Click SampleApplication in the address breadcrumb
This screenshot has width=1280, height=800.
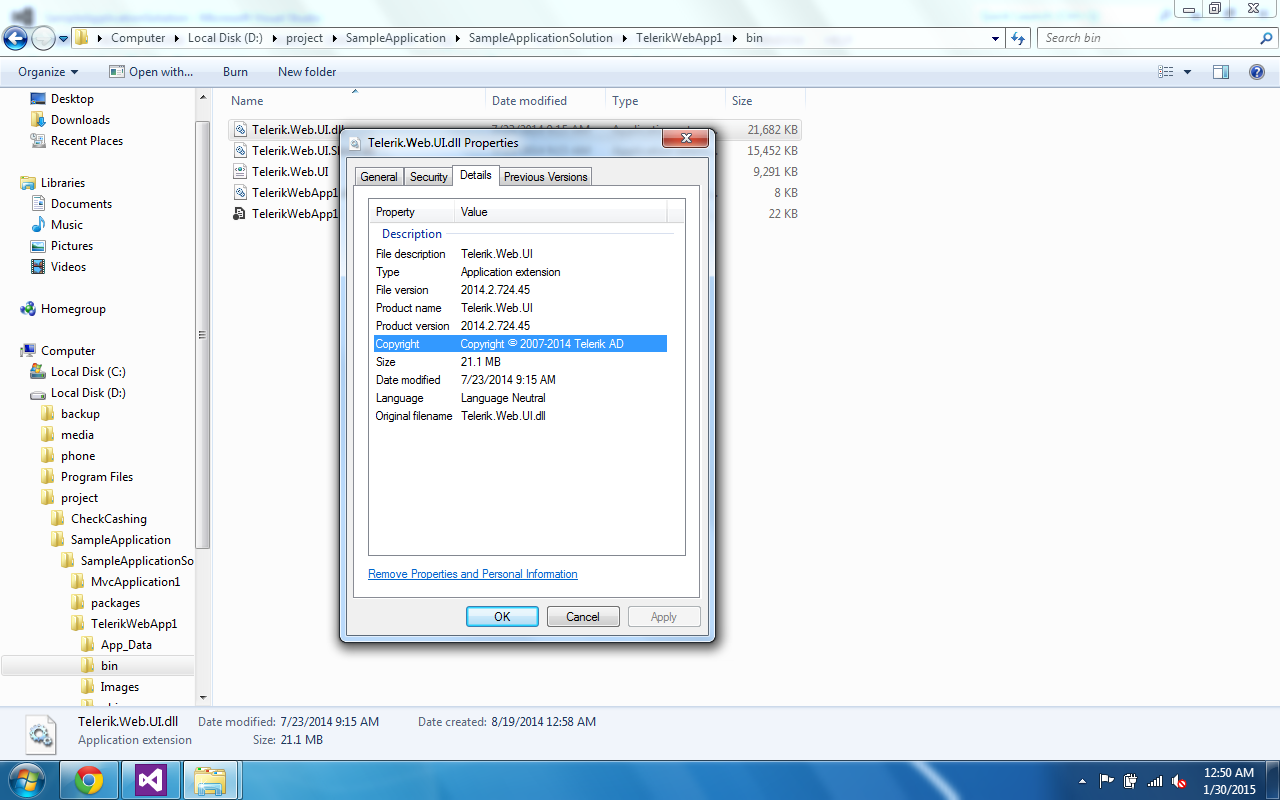coord(396,38)
